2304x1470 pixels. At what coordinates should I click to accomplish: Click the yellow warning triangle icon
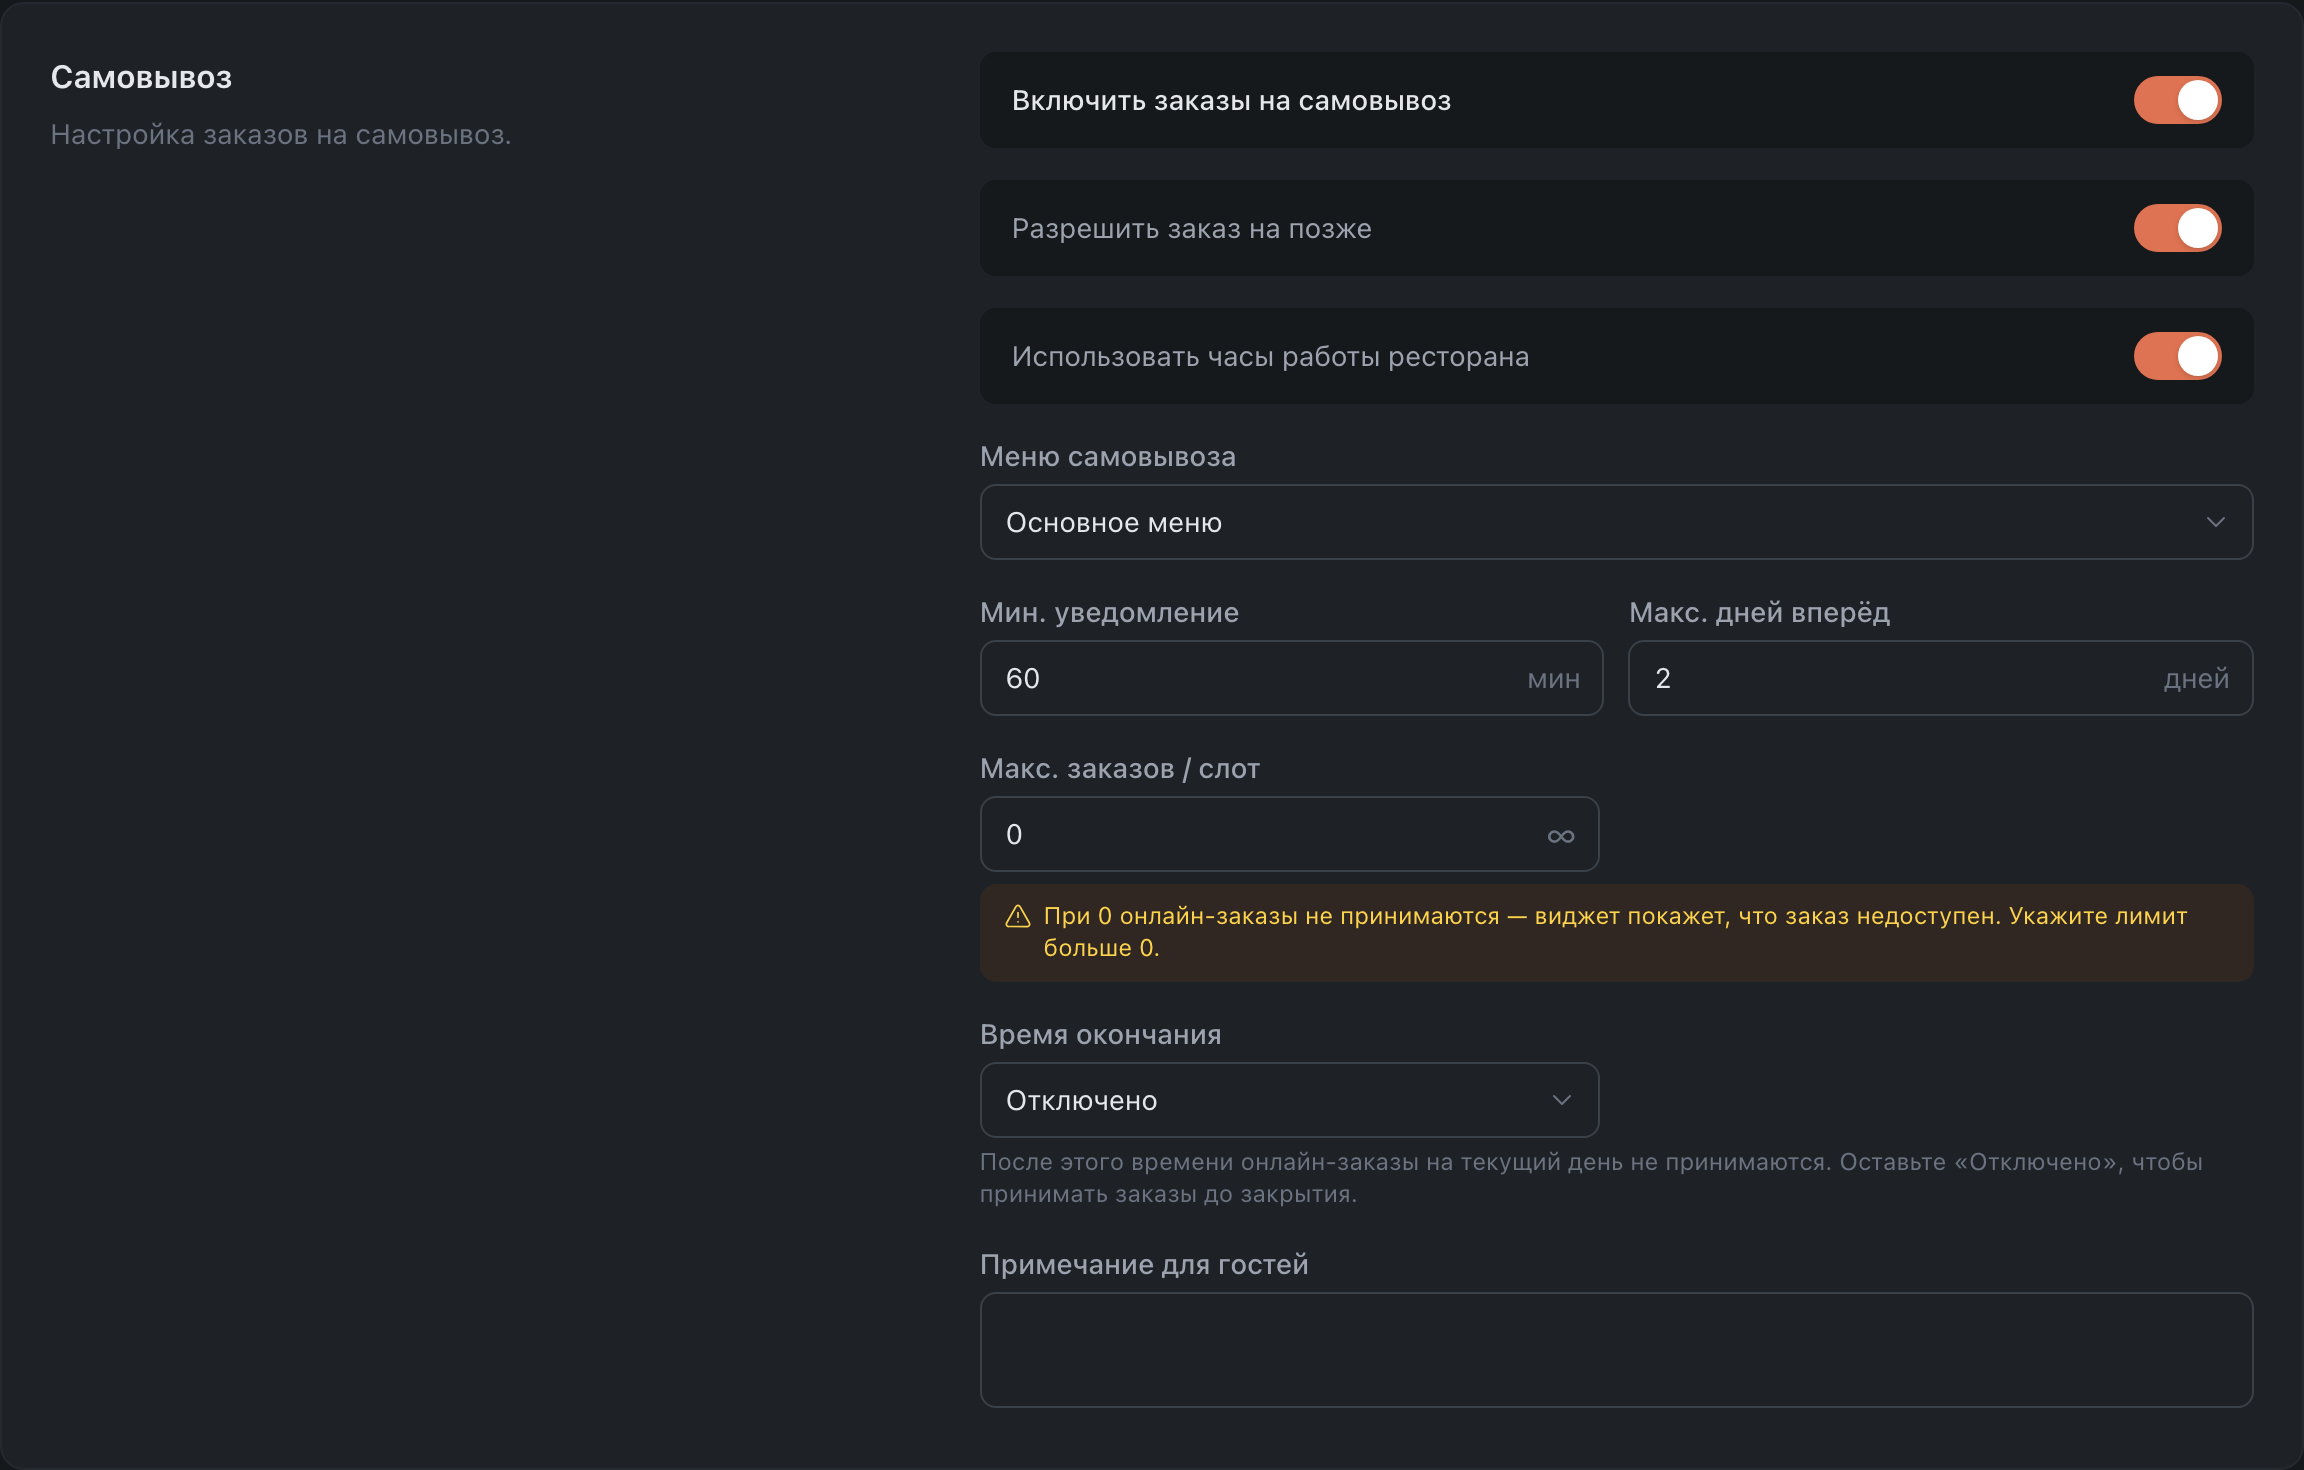[1018, 916]
